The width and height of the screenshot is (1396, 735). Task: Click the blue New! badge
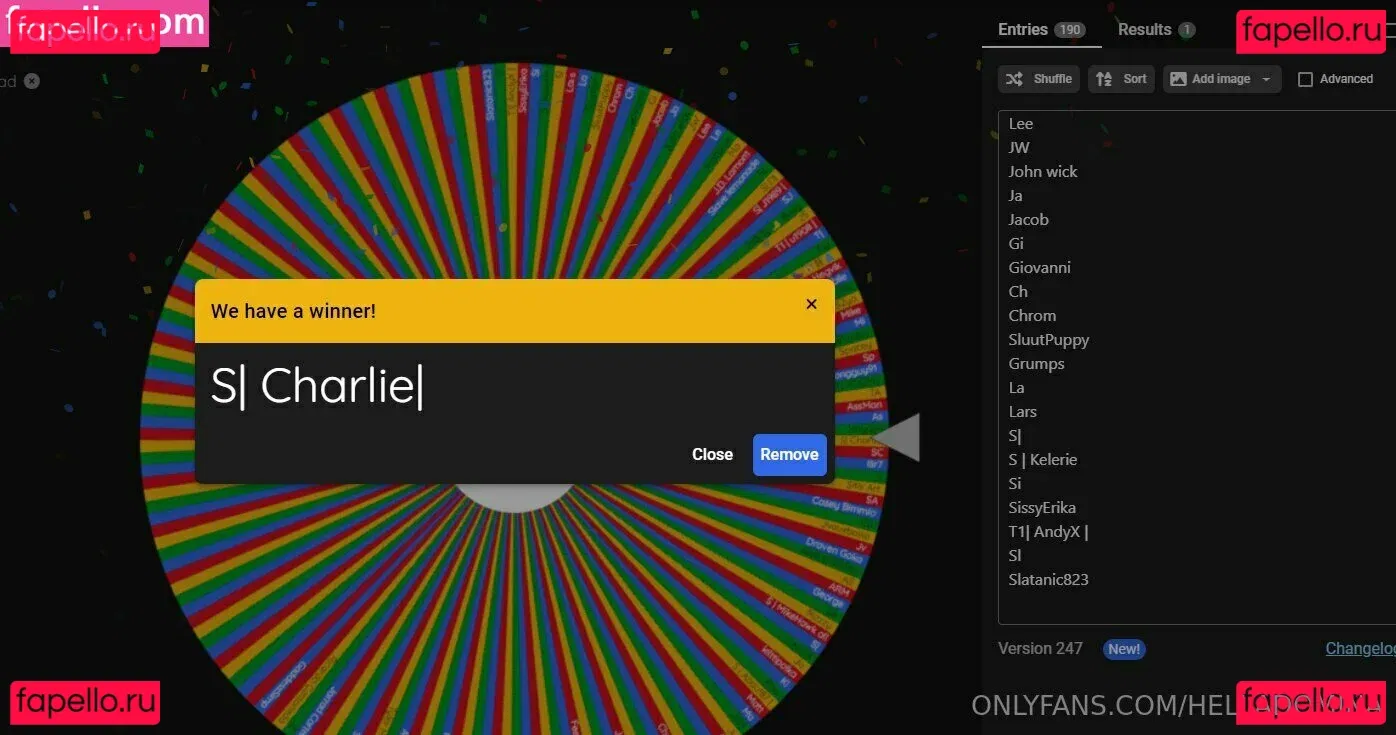(1123, 649)
